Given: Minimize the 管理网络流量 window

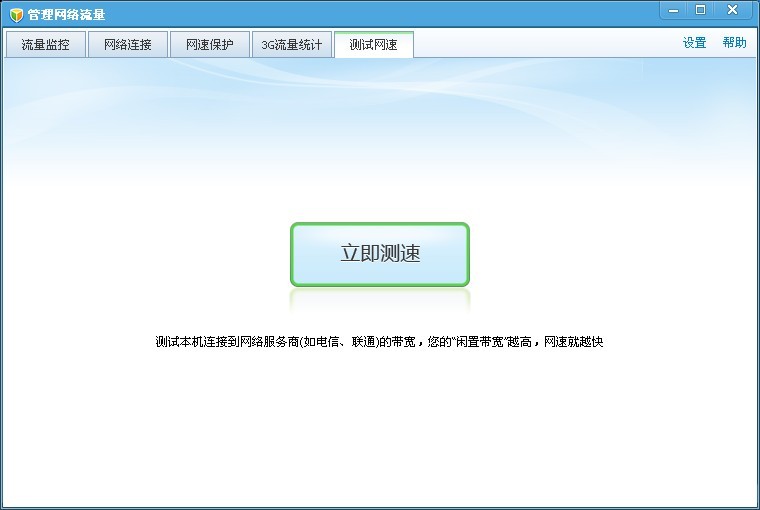Looking at the screenshot, I should tap(674, 10).
